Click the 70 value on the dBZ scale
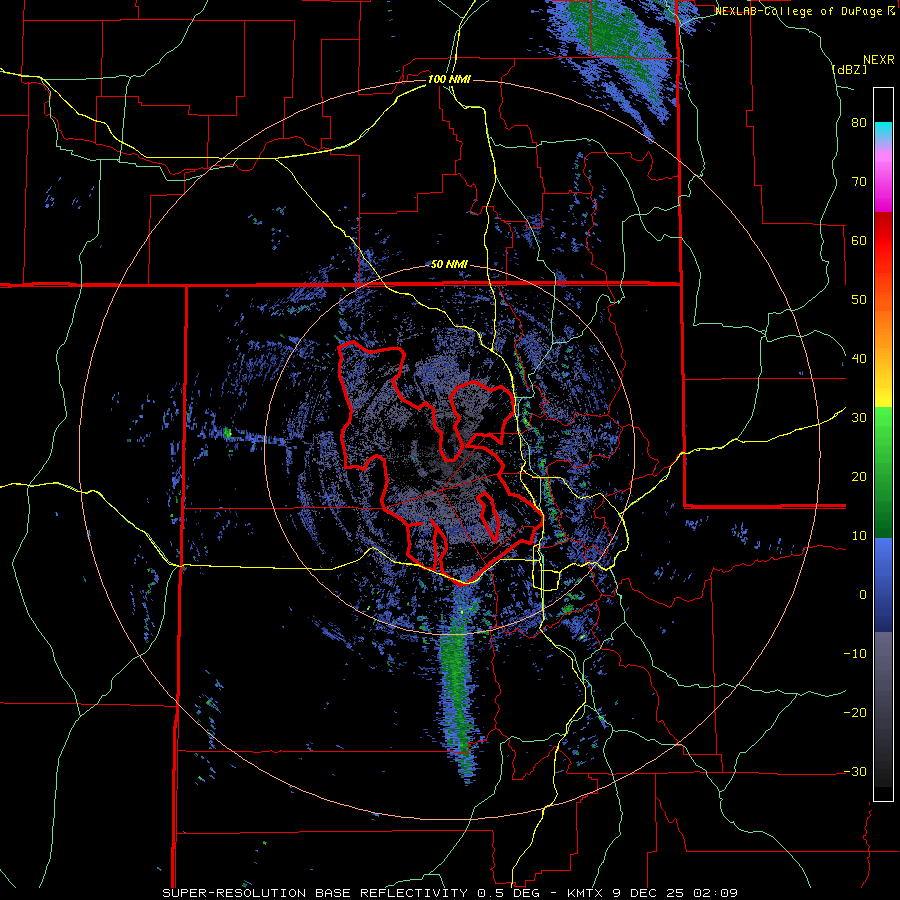 pos(859,182)
